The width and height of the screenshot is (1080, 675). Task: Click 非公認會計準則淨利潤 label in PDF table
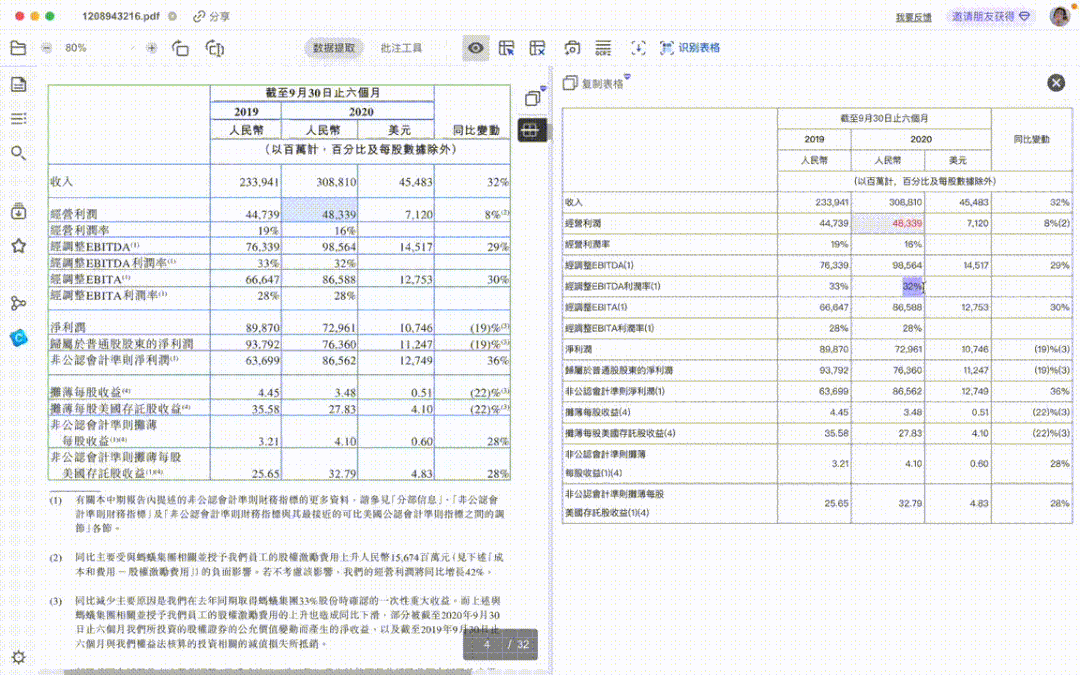[x=114, y=360]
